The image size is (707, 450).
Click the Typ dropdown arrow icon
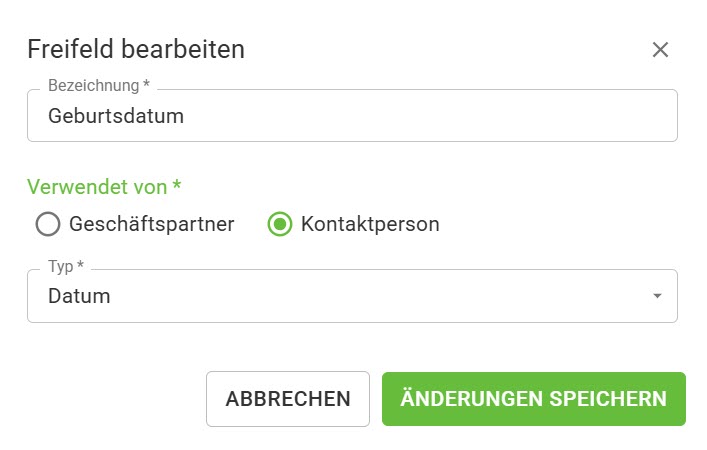[x=657, y=296]
